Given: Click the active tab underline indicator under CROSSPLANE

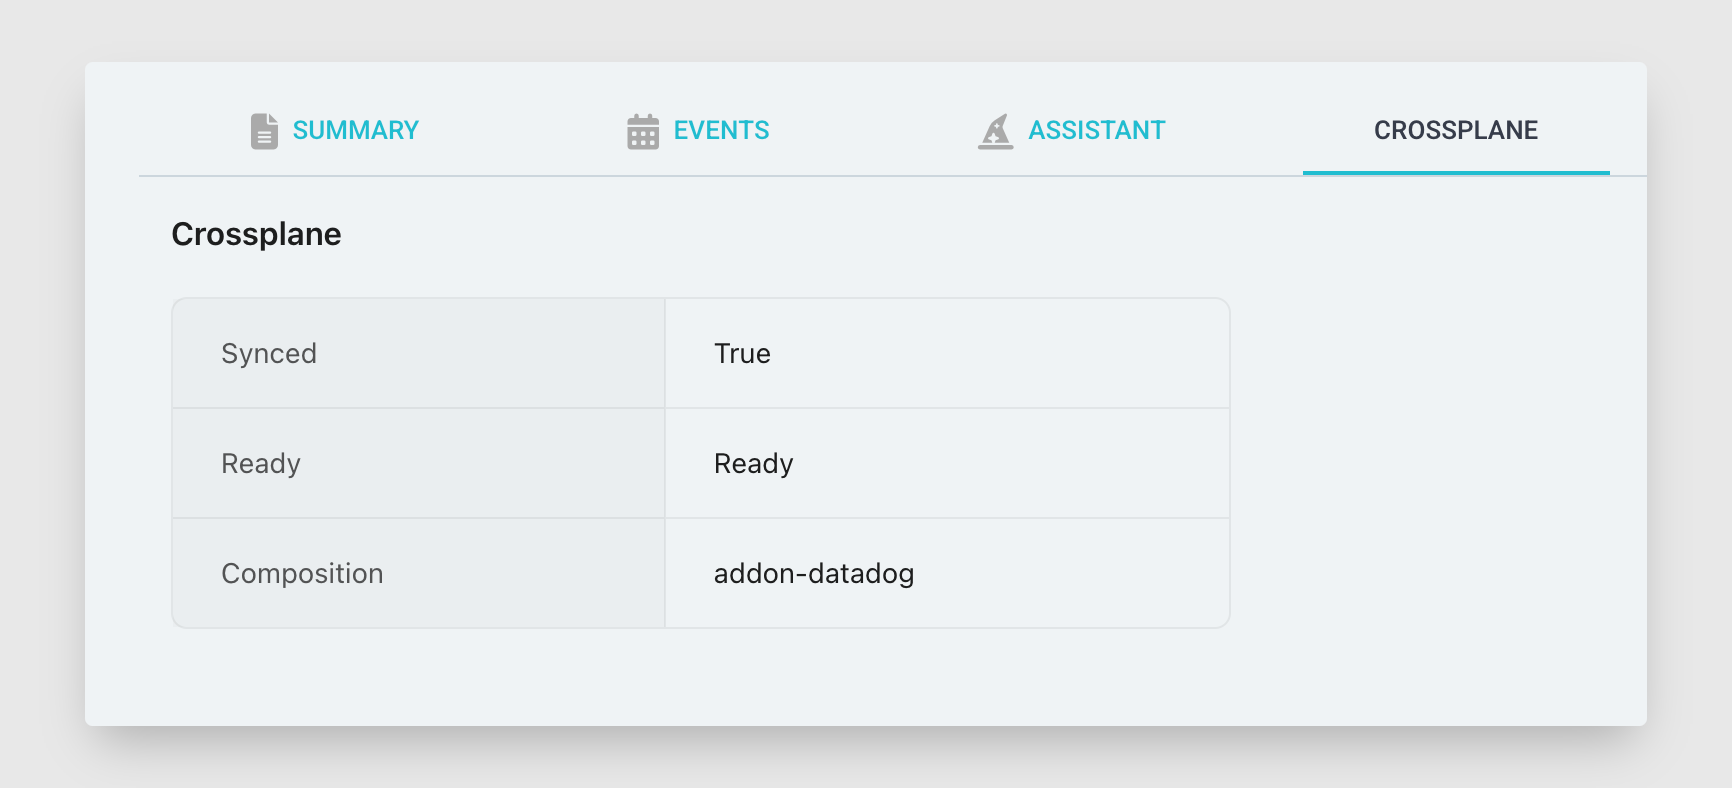Looking at the screenshot, I should click(1456, 173).
